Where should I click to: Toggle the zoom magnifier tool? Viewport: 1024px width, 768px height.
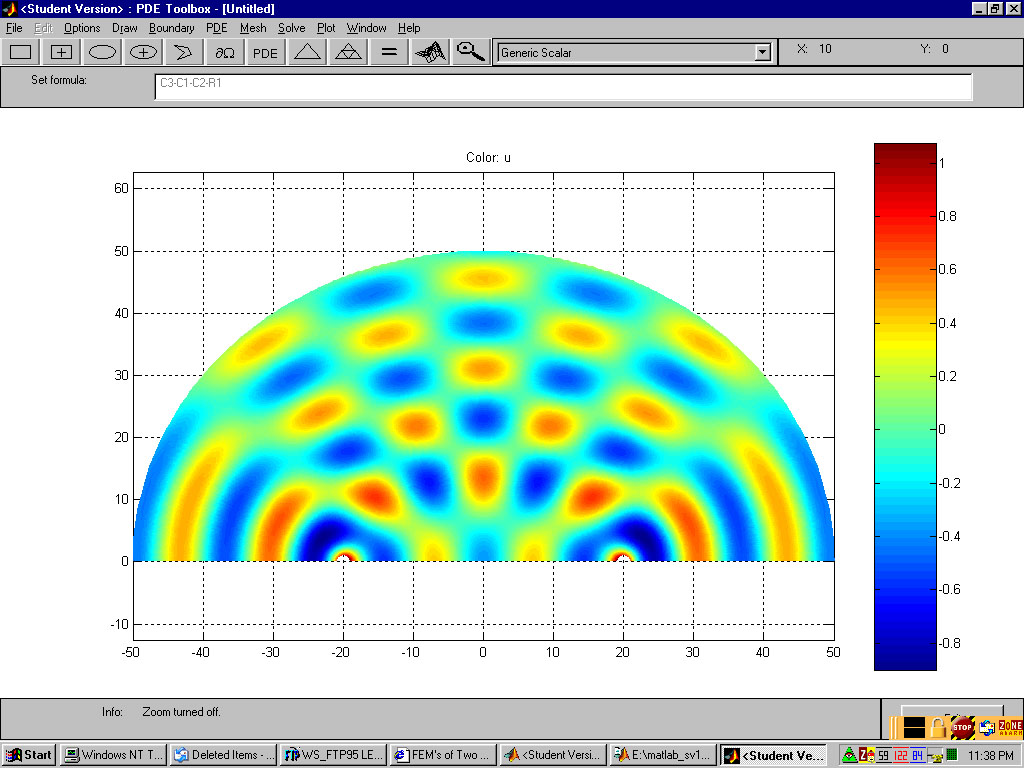pyautogui.click(x=471, y=52)
